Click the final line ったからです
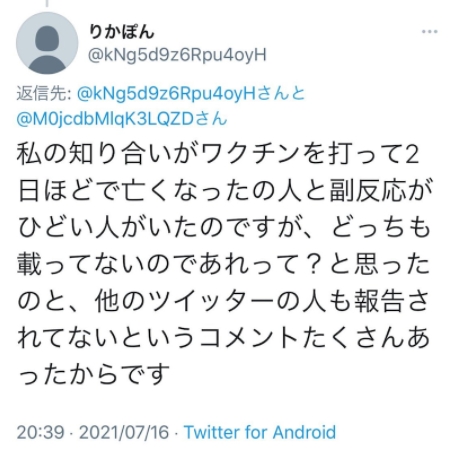This screenshot has width=455, height=452. coord(94,374)
